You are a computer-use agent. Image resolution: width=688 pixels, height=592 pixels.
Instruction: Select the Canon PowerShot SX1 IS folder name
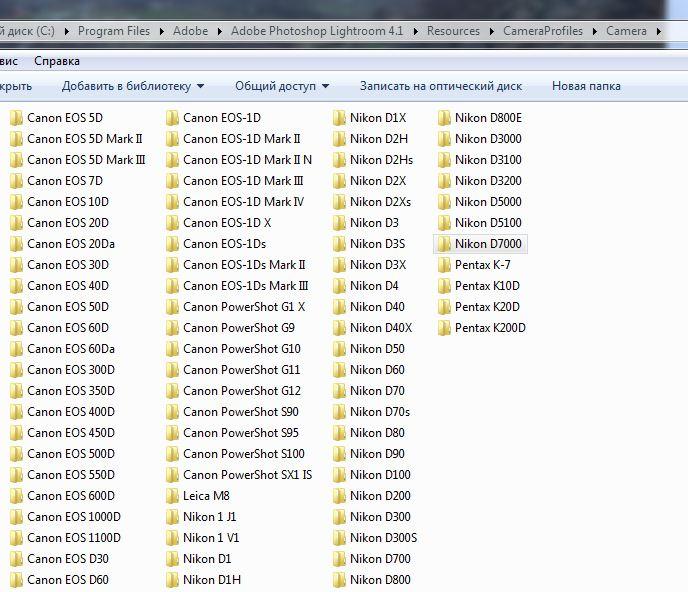coord(247,475)
